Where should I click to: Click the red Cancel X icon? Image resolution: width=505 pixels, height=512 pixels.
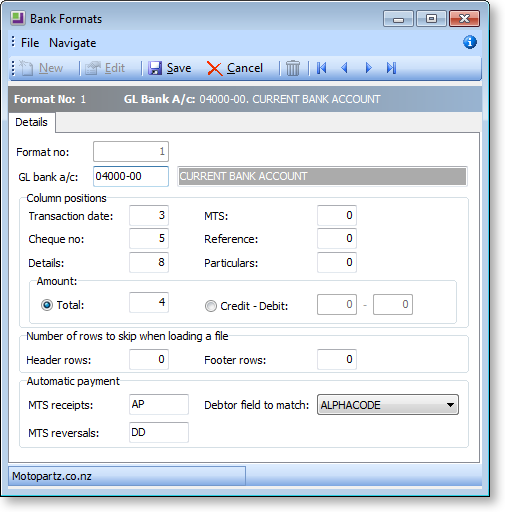pos(214,69)
